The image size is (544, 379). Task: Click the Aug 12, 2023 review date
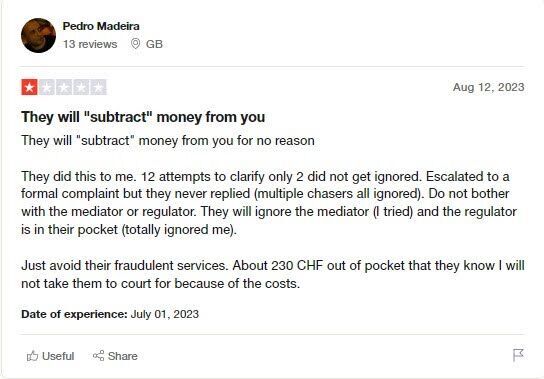(x=488, y=87)
